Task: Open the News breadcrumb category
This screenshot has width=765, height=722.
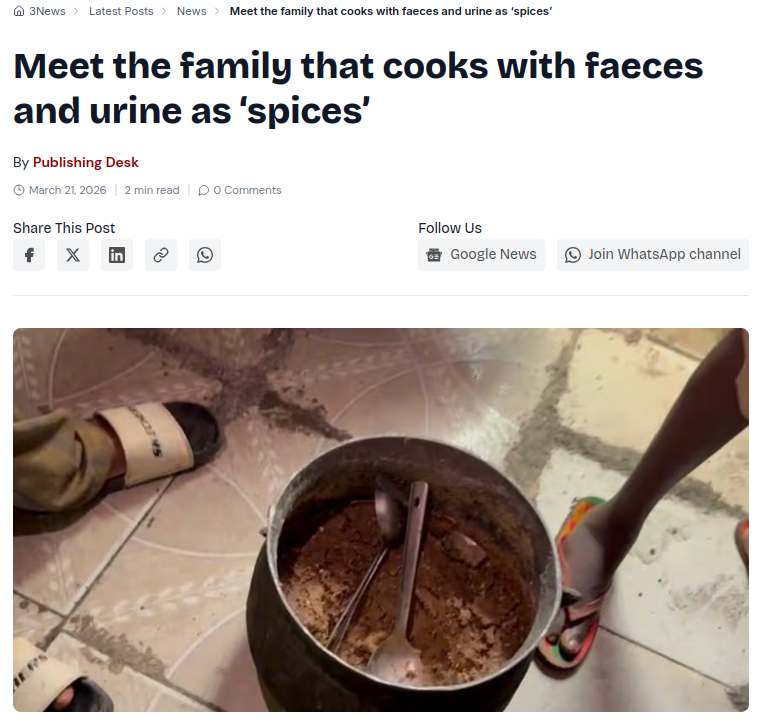Action: click(191, 11)
